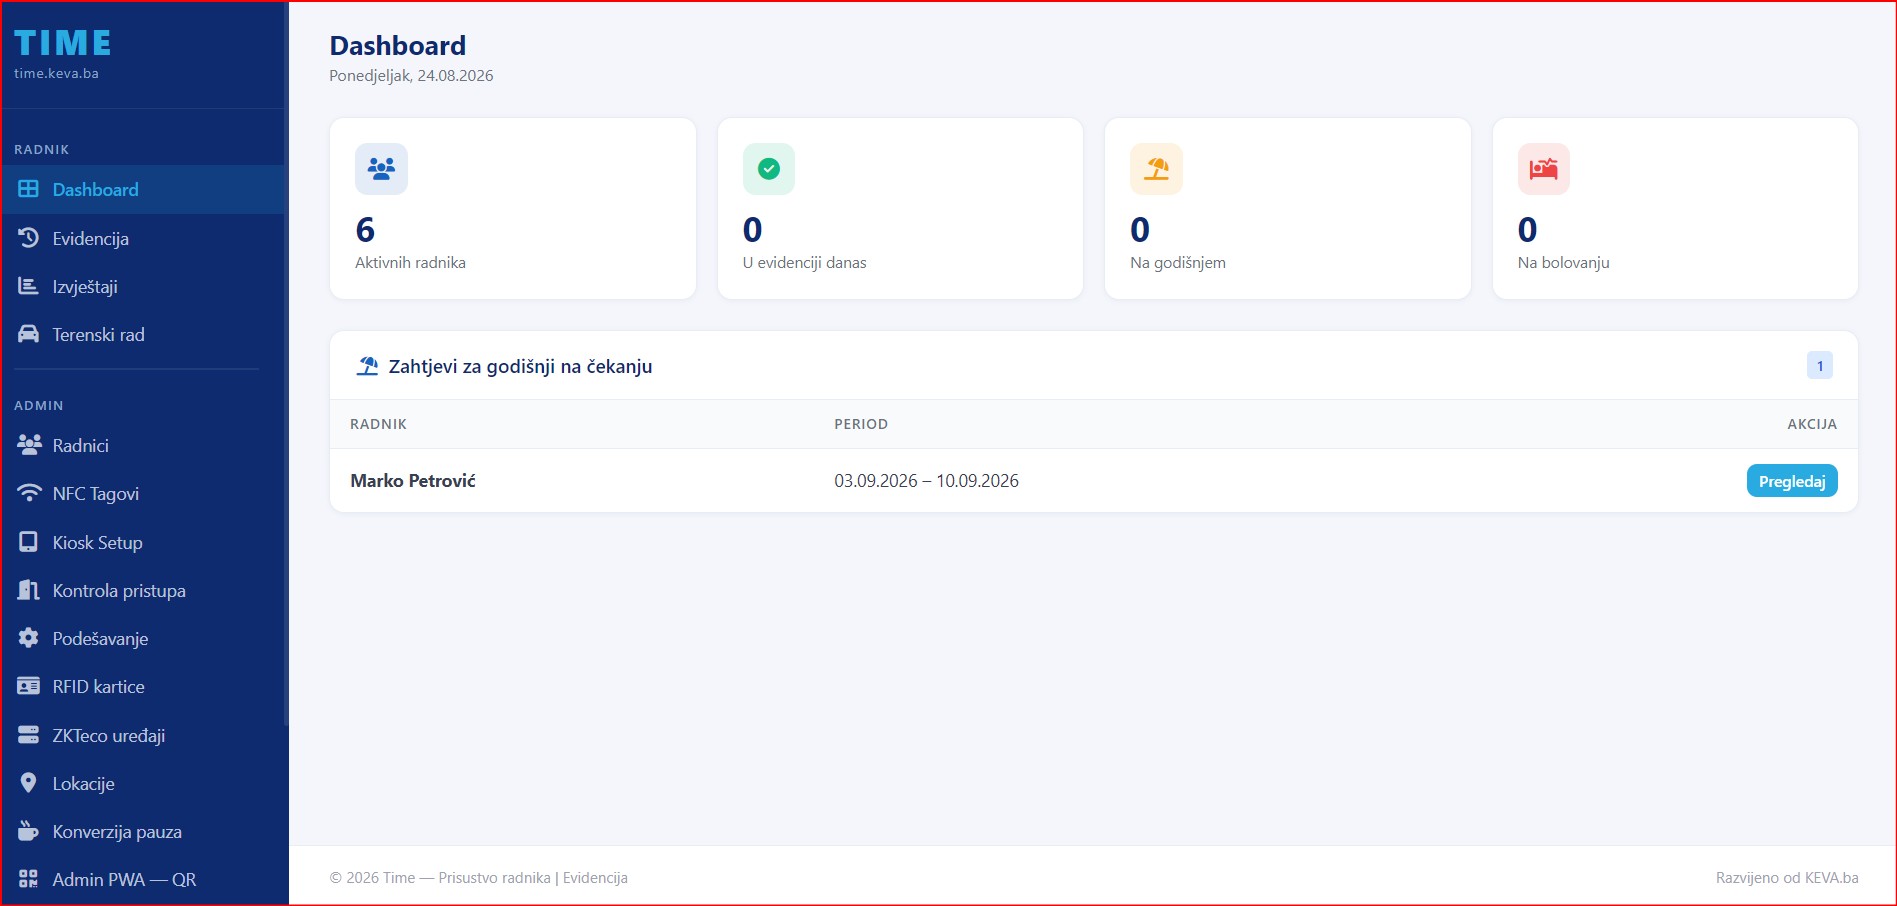The image size is (1897, 906).
Task: Click umbrella icon beside Zahtjevi za godišnji
Action: tap(368, 366)
